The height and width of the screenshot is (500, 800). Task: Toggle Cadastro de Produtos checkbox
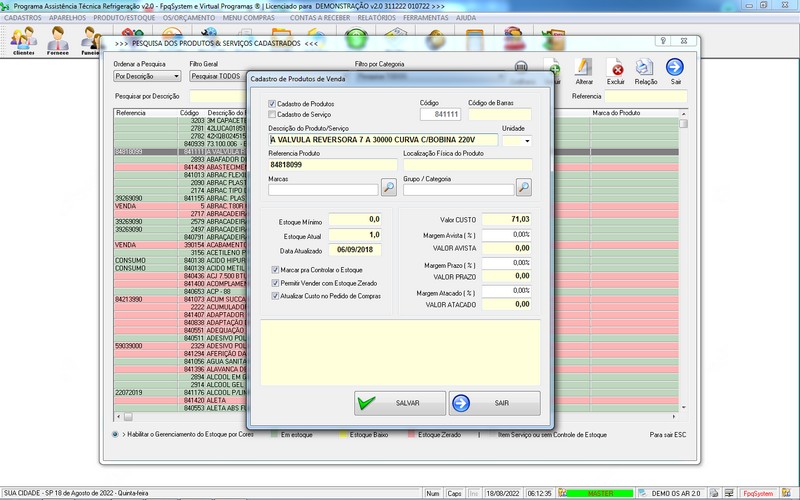[x=272, y=104]
